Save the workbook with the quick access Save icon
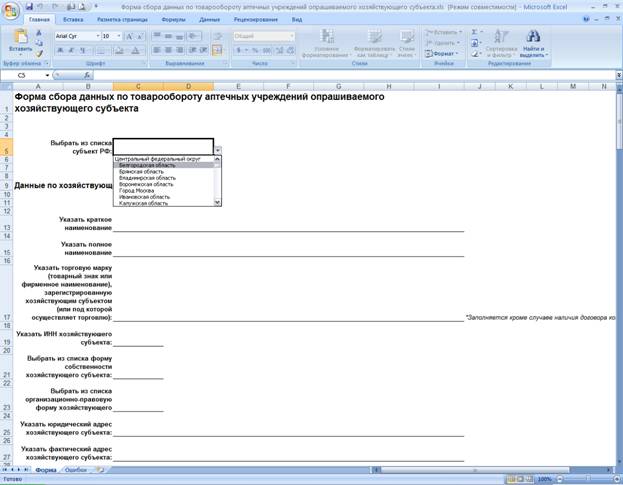623x485 pixels. (29, 7)
